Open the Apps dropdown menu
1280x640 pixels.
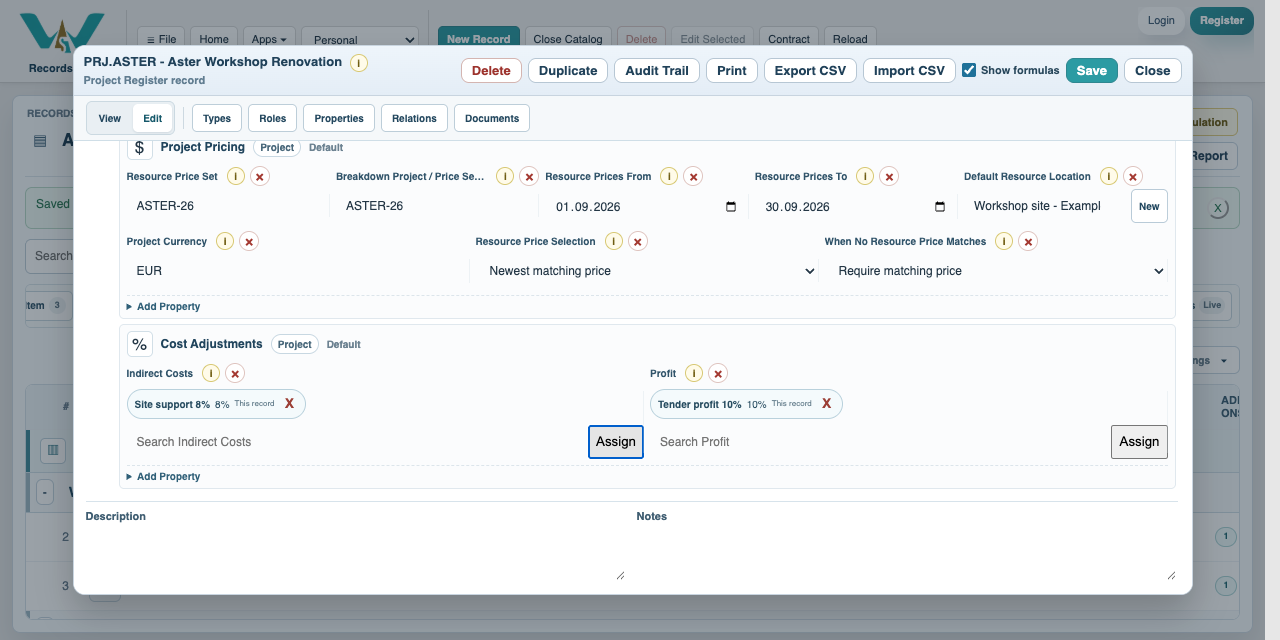(x=269, y=40)
